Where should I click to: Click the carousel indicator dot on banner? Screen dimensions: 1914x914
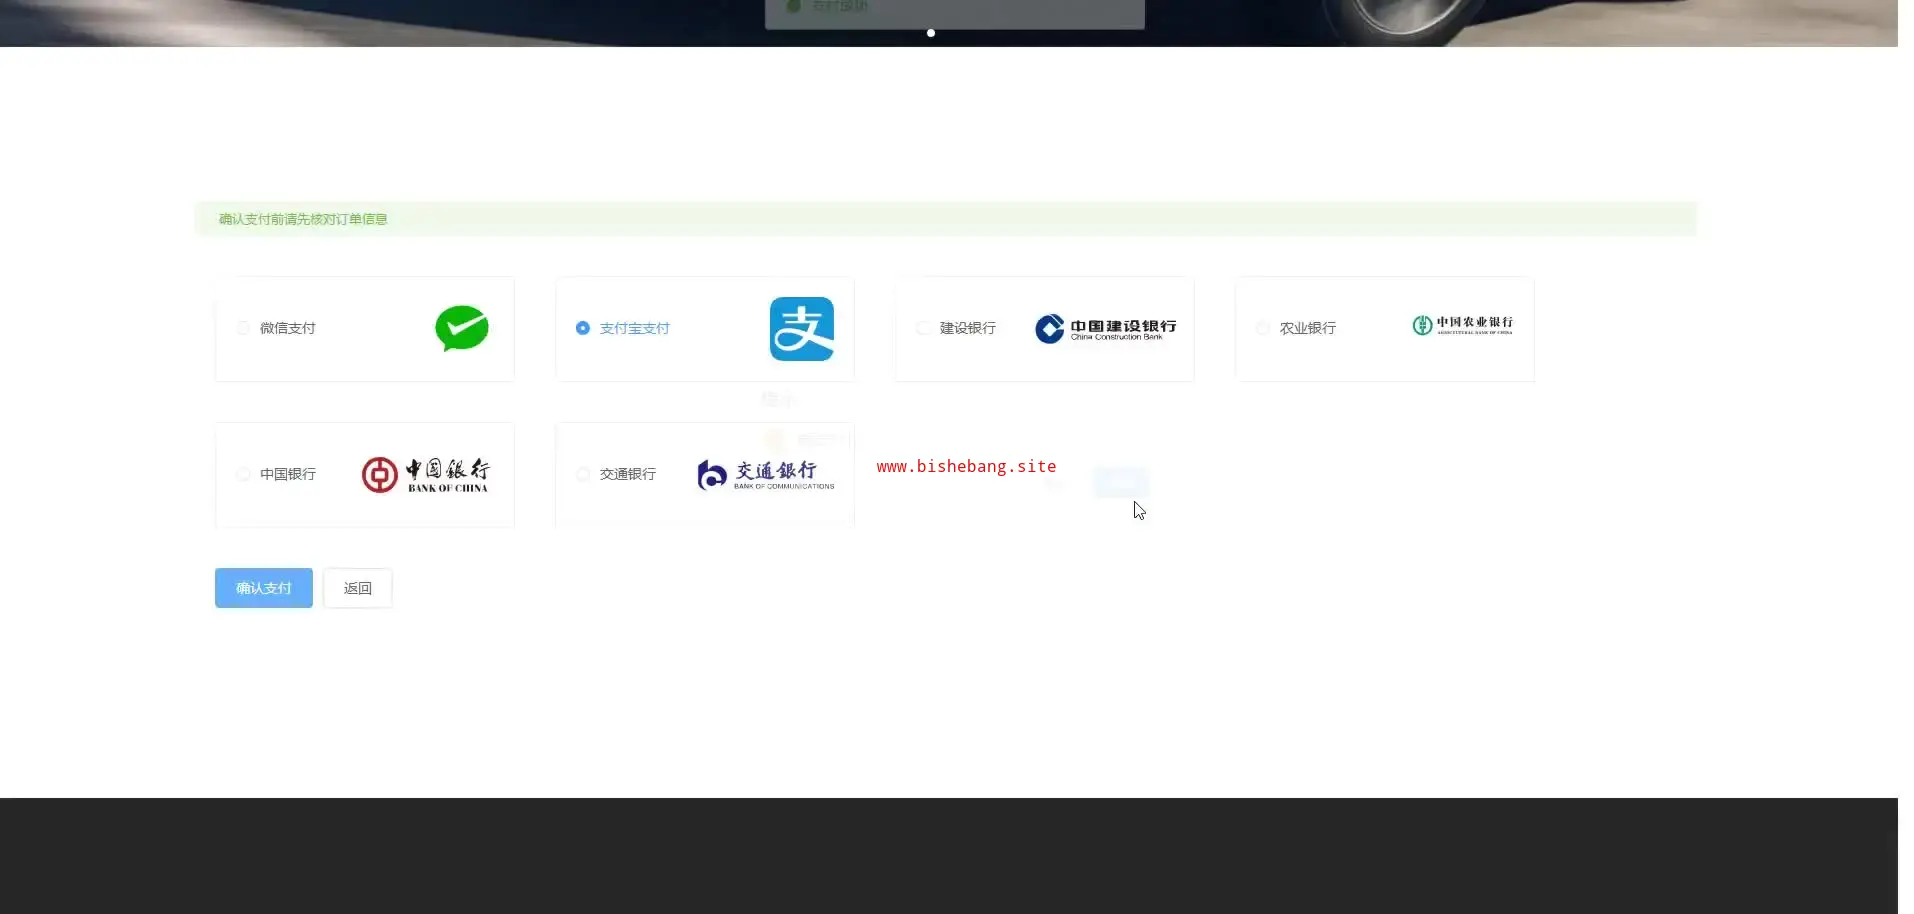click(931, 33)
